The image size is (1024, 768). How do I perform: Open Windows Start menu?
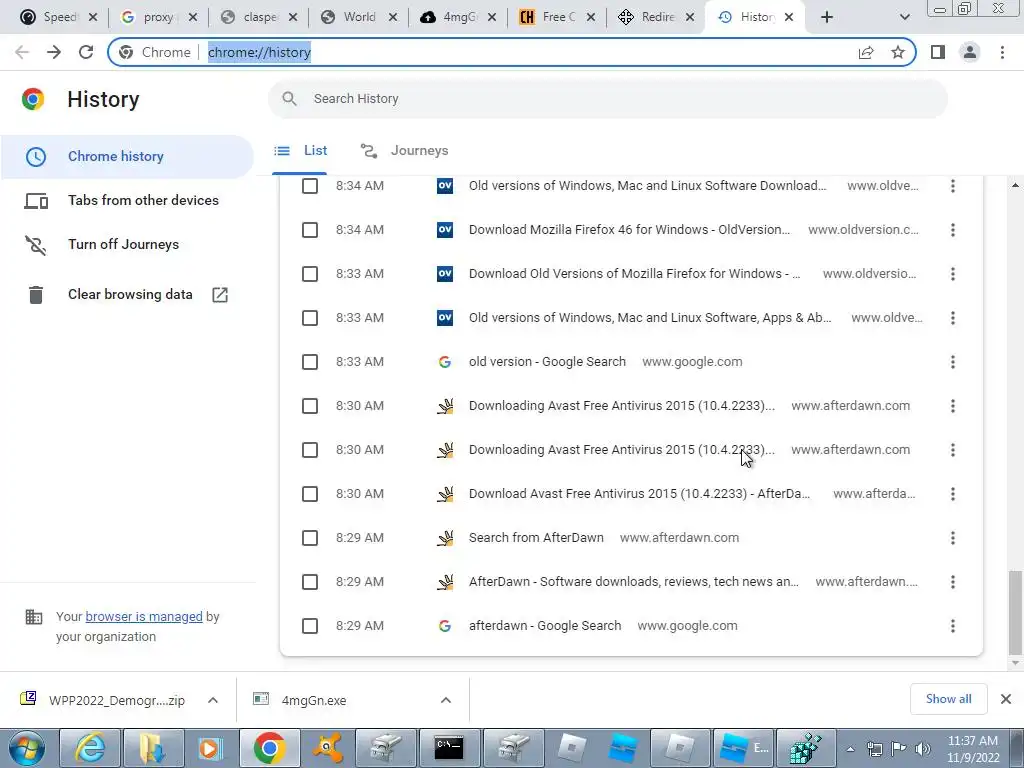(26, 748)
